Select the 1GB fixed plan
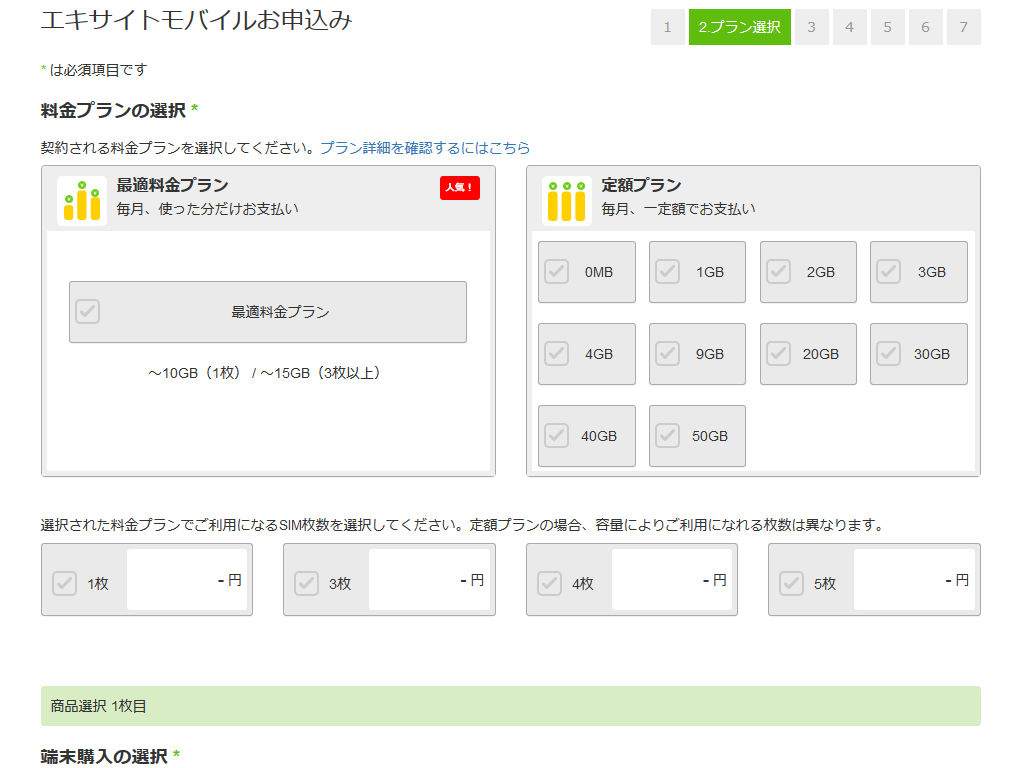This screenshot has width=1024, height=768. tap(697, 272)
